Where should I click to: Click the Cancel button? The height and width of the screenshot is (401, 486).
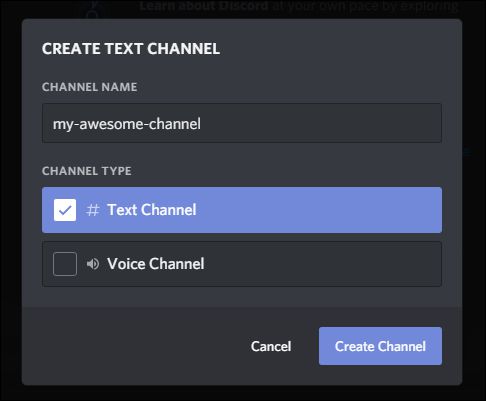click(271, 346)
